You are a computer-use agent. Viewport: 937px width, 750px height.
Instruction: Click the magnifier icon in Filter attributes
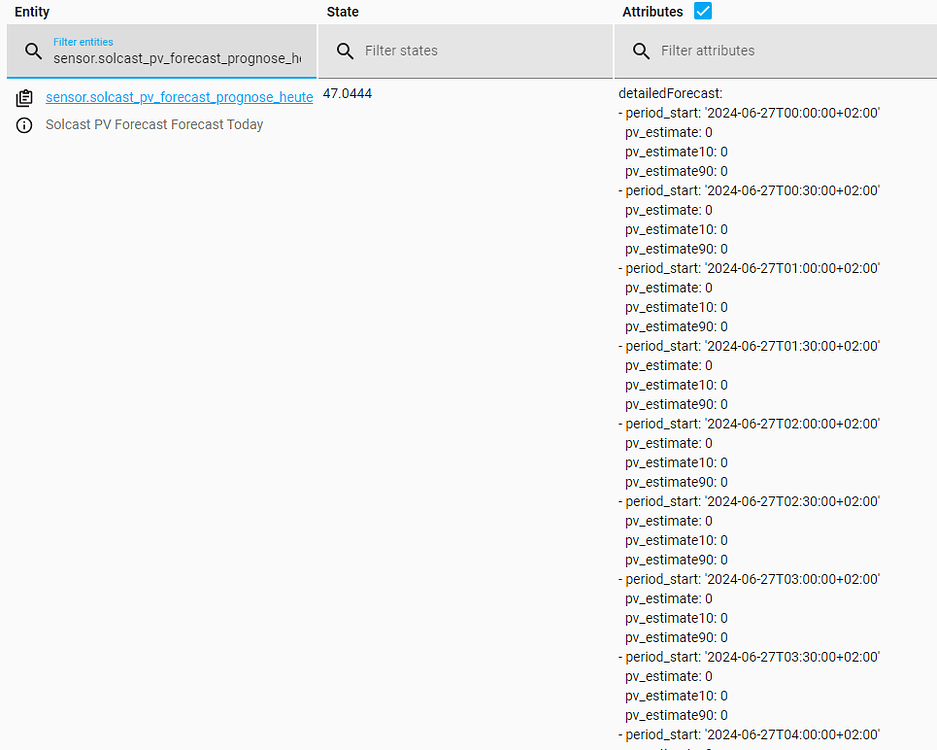[641, 51]
